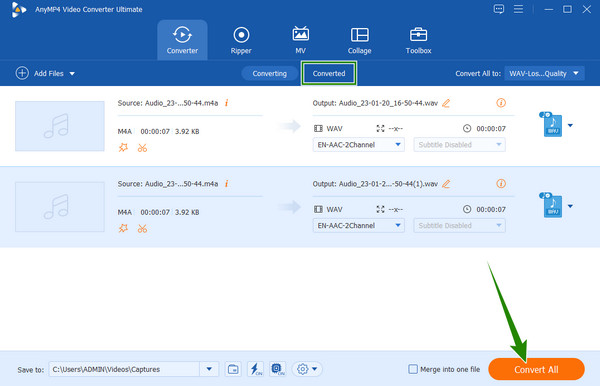Click the first file's resolution icon
The image size is (600, 386).
(380, 129)
